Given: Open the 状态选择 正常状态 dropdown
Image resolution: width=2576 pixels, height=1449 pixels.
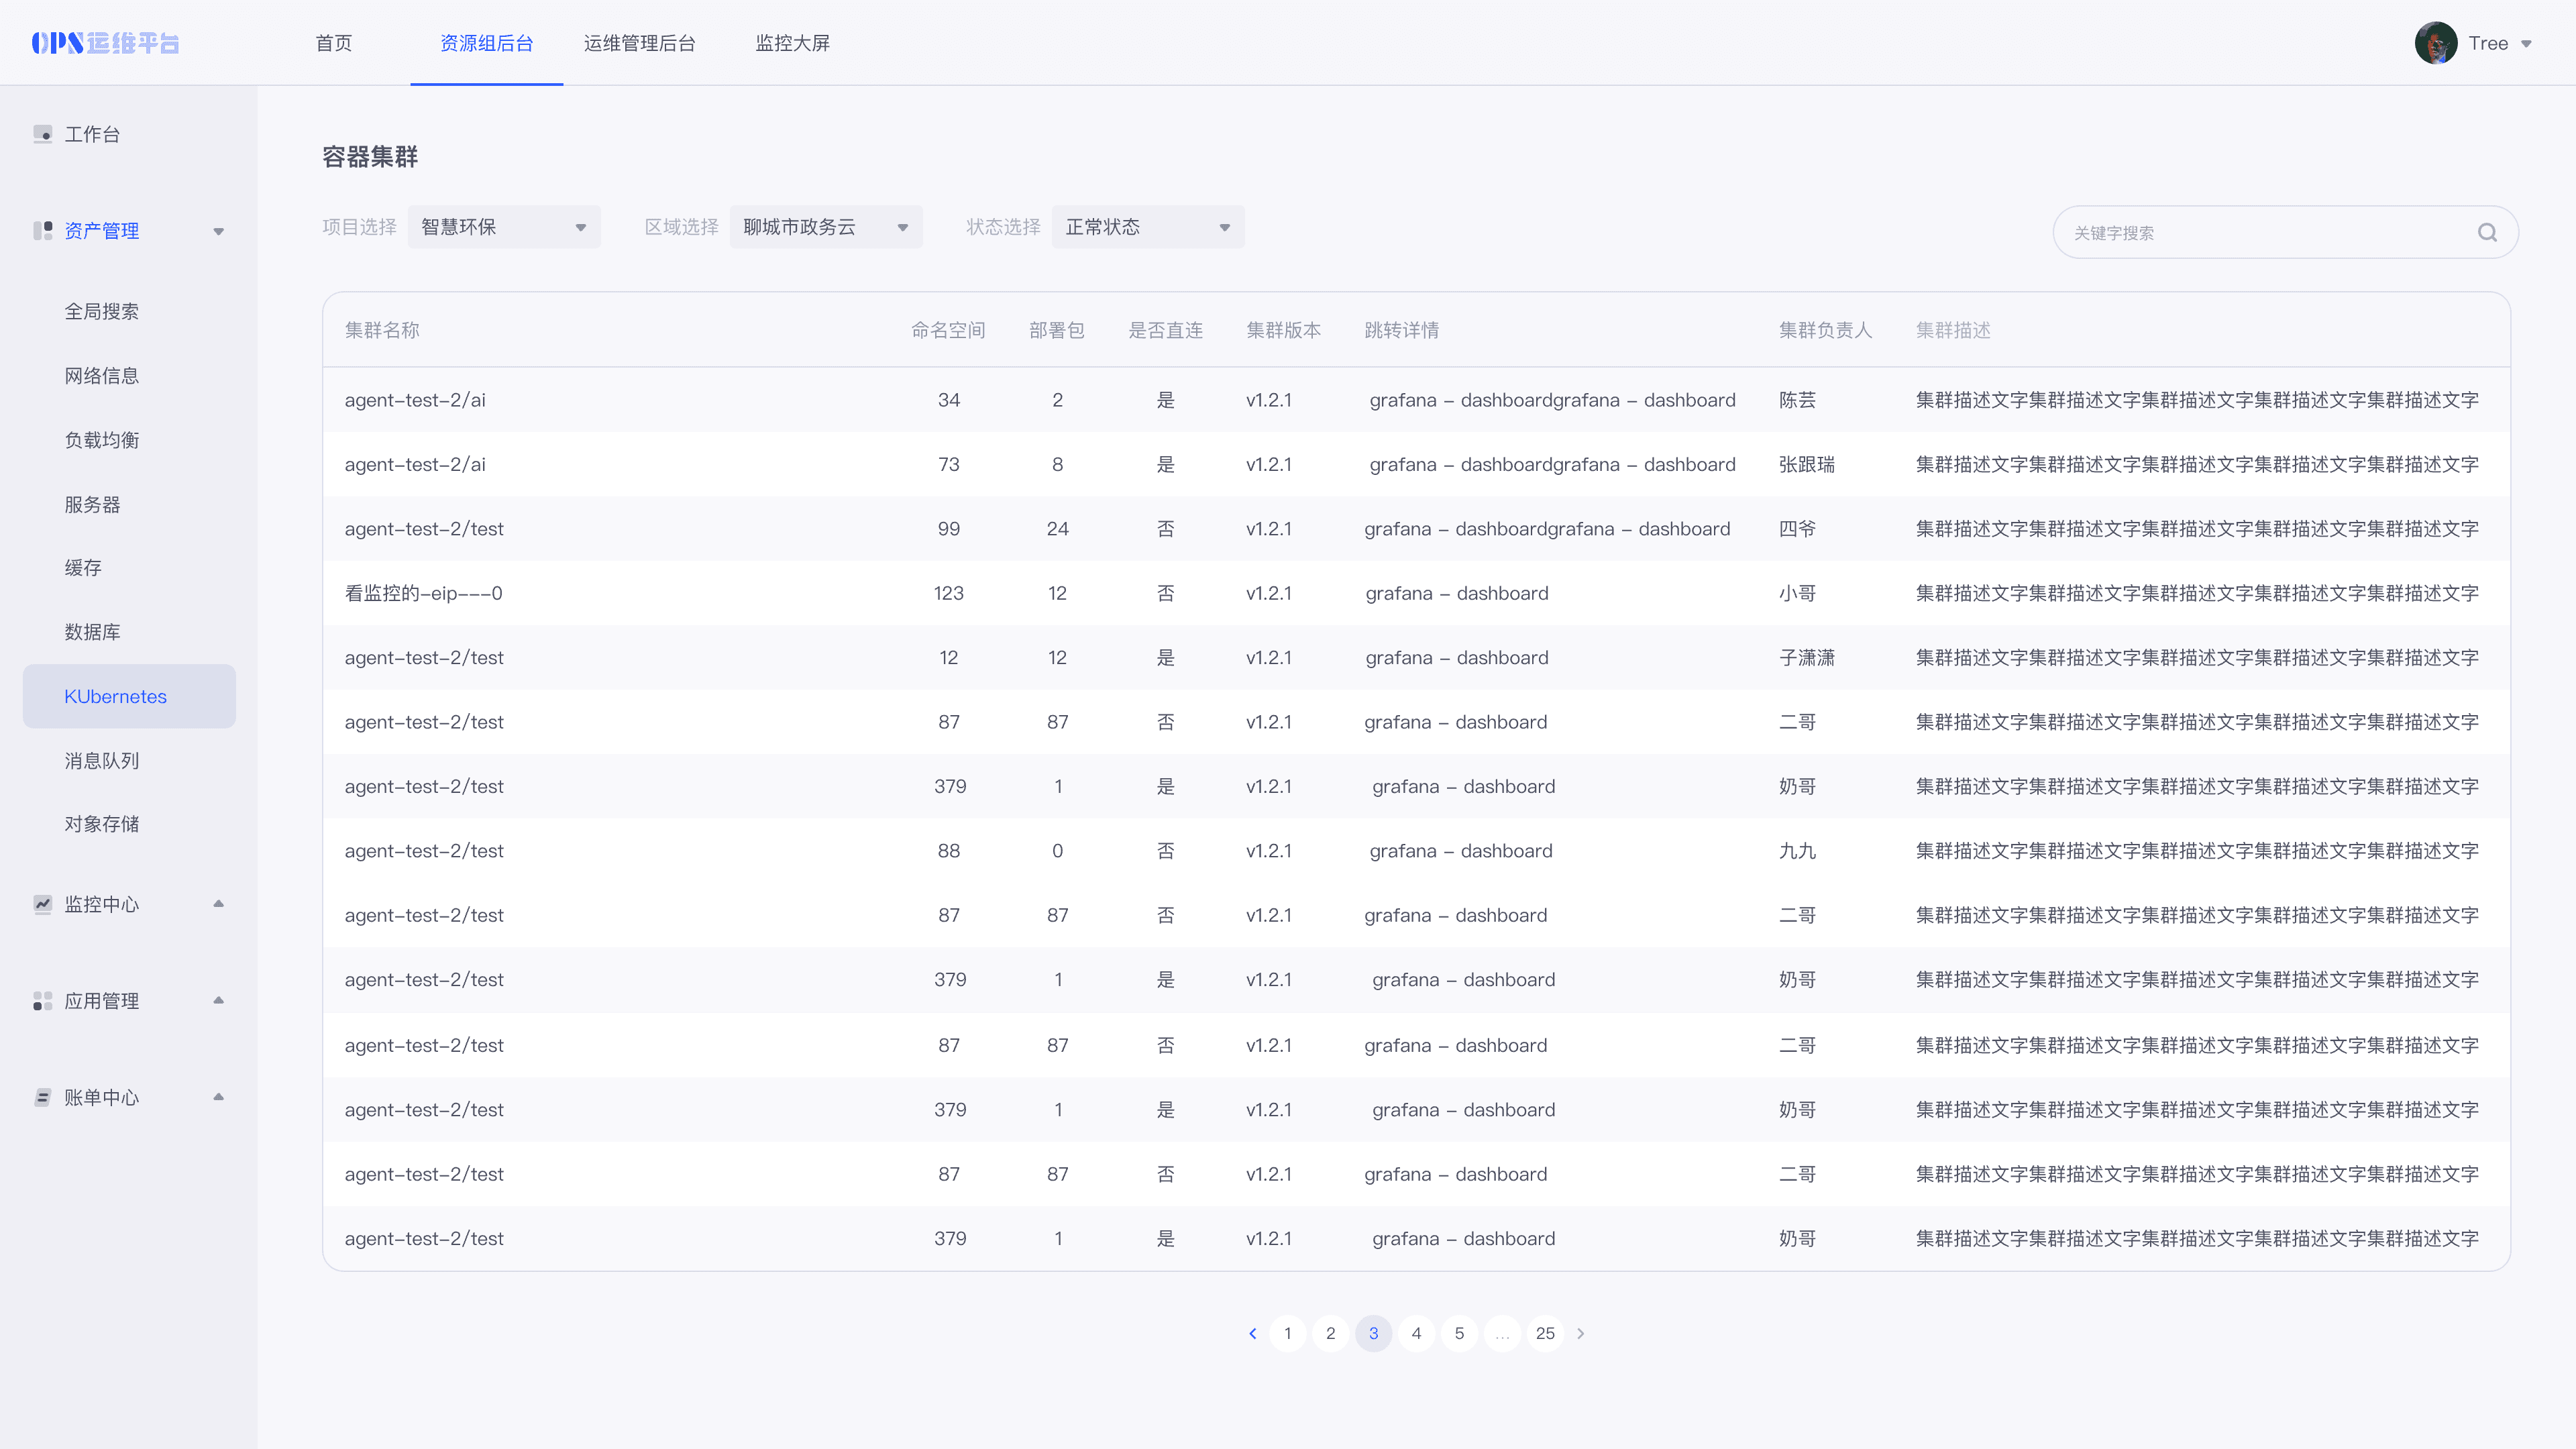Looking at the screenshot, I should (x=1147, y=227).
